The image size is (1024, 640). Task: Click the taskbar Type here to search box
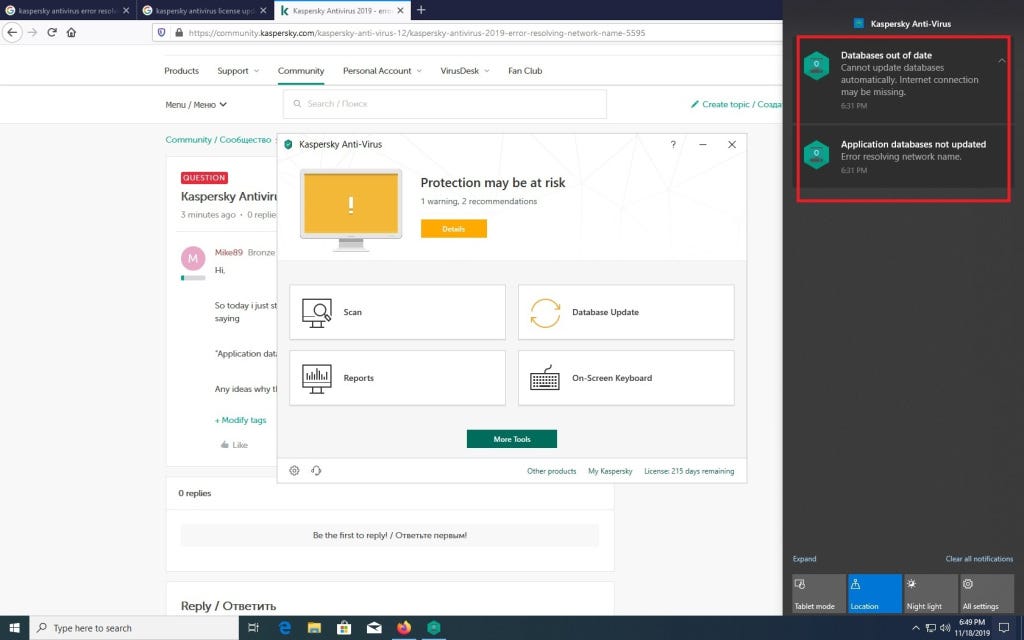tap(134, 628)
